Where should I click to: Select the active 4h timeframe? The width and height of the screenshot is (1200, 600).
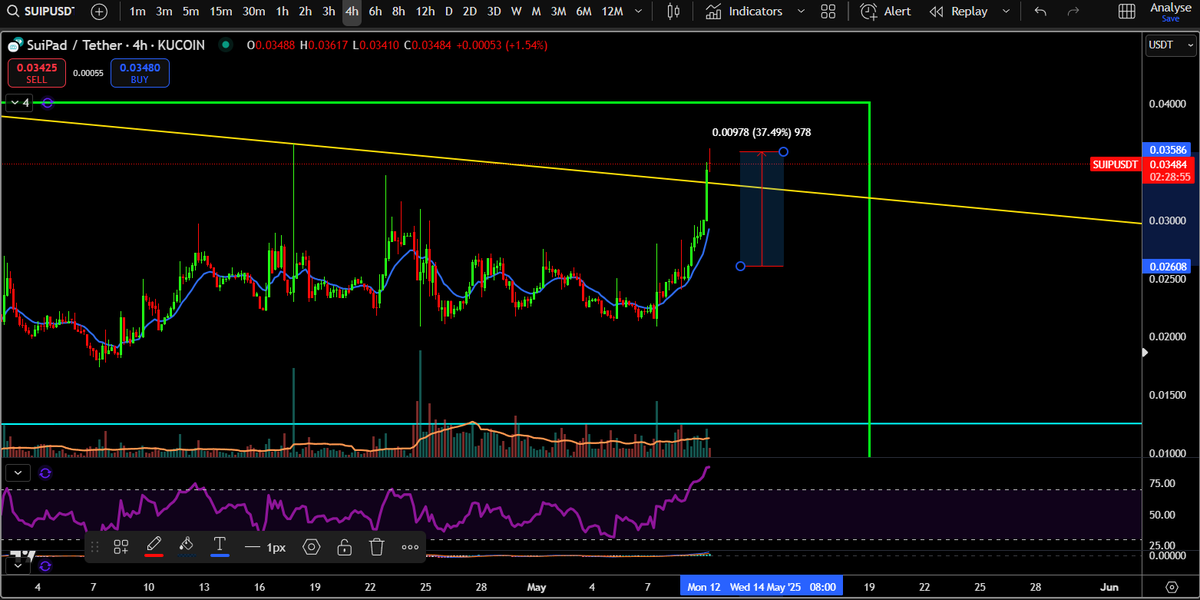(x=351, y=12)
